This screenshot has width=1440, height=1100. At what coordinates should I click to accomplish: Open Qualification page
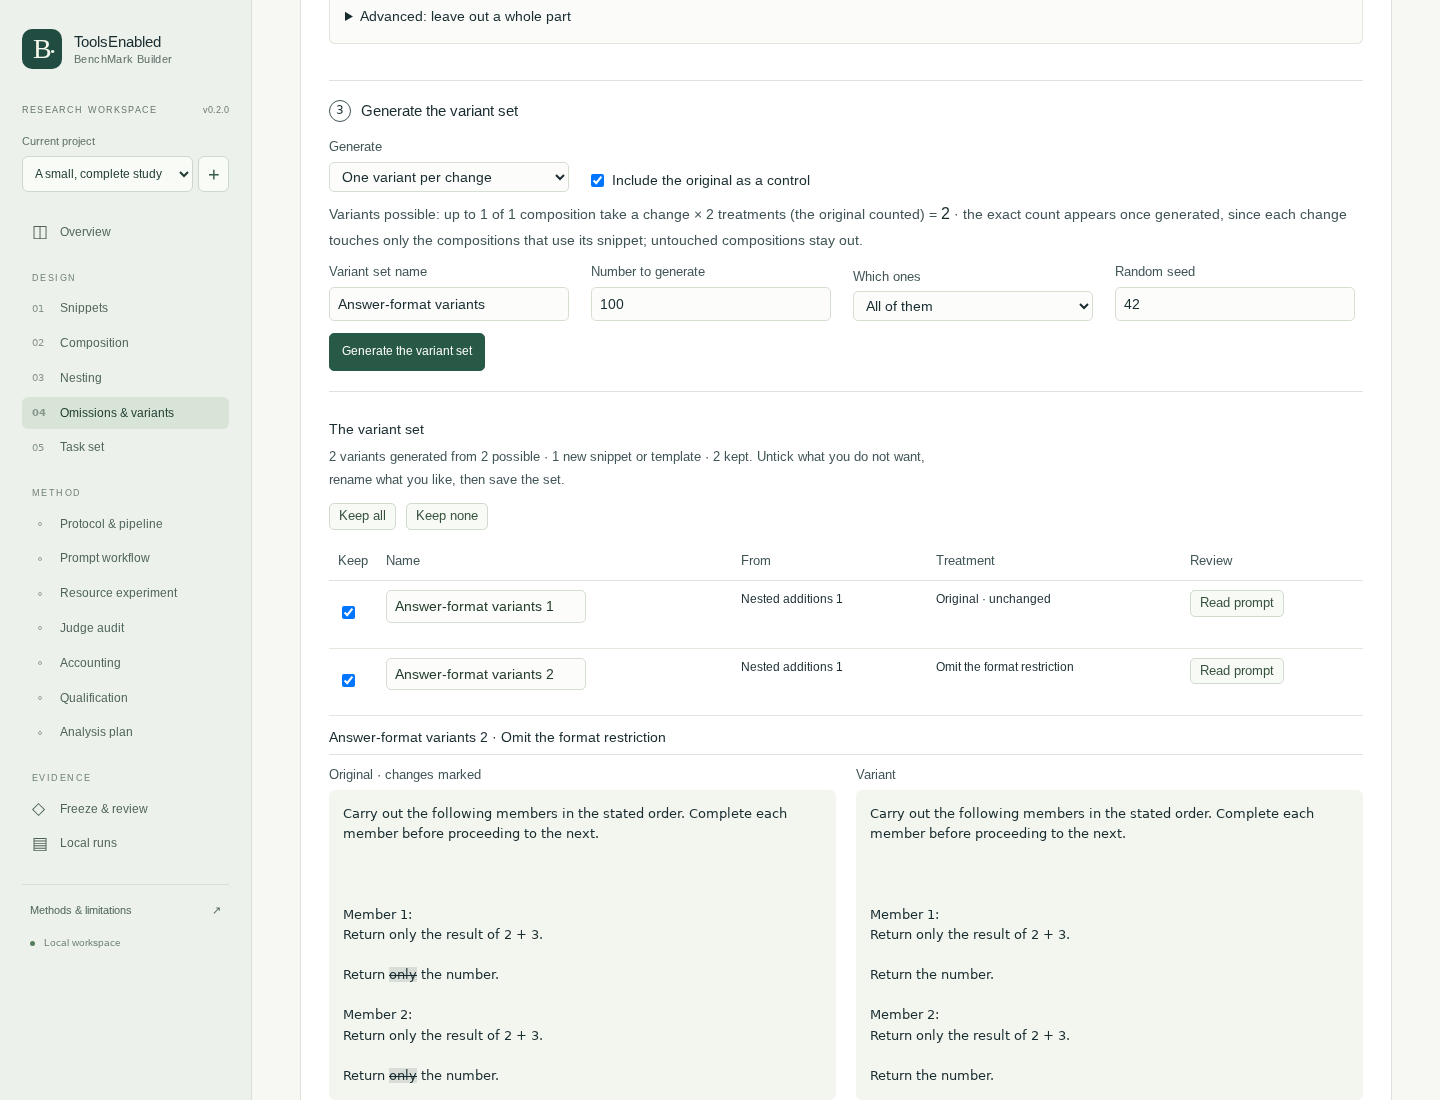point(125,698)
